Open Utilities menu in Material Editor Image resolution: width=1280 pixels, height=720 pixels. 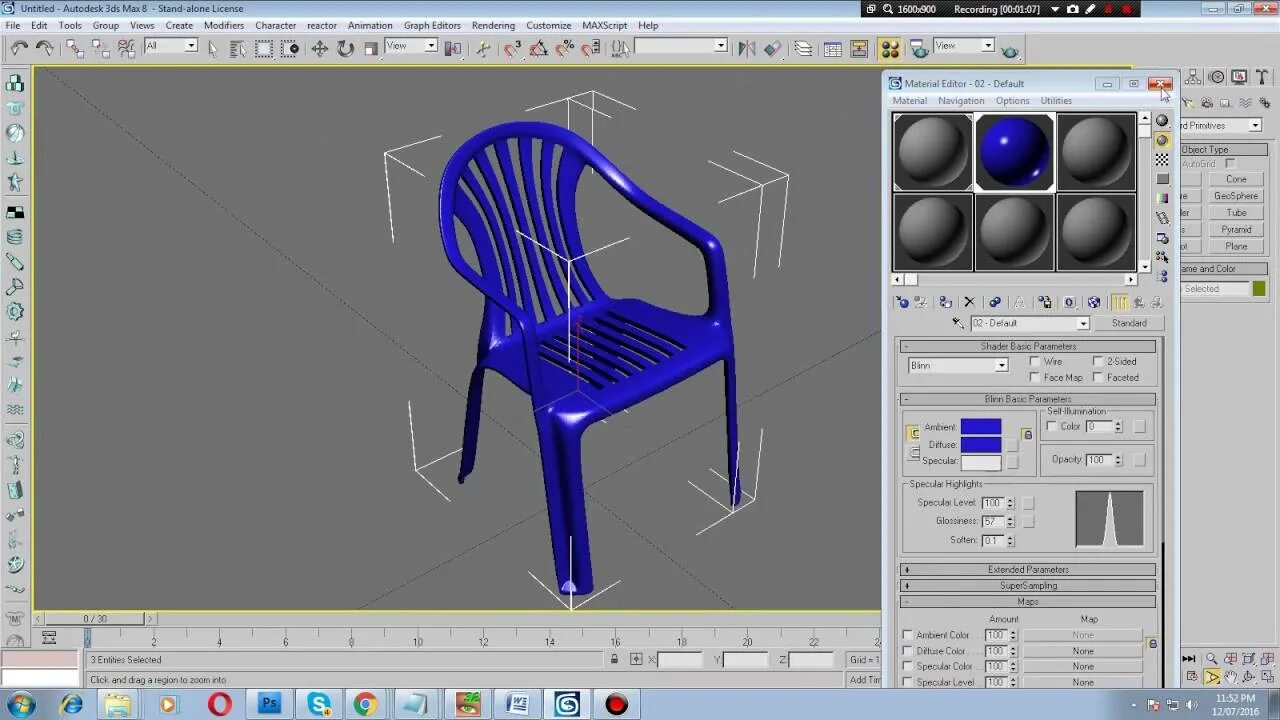tap(1056, 101)
